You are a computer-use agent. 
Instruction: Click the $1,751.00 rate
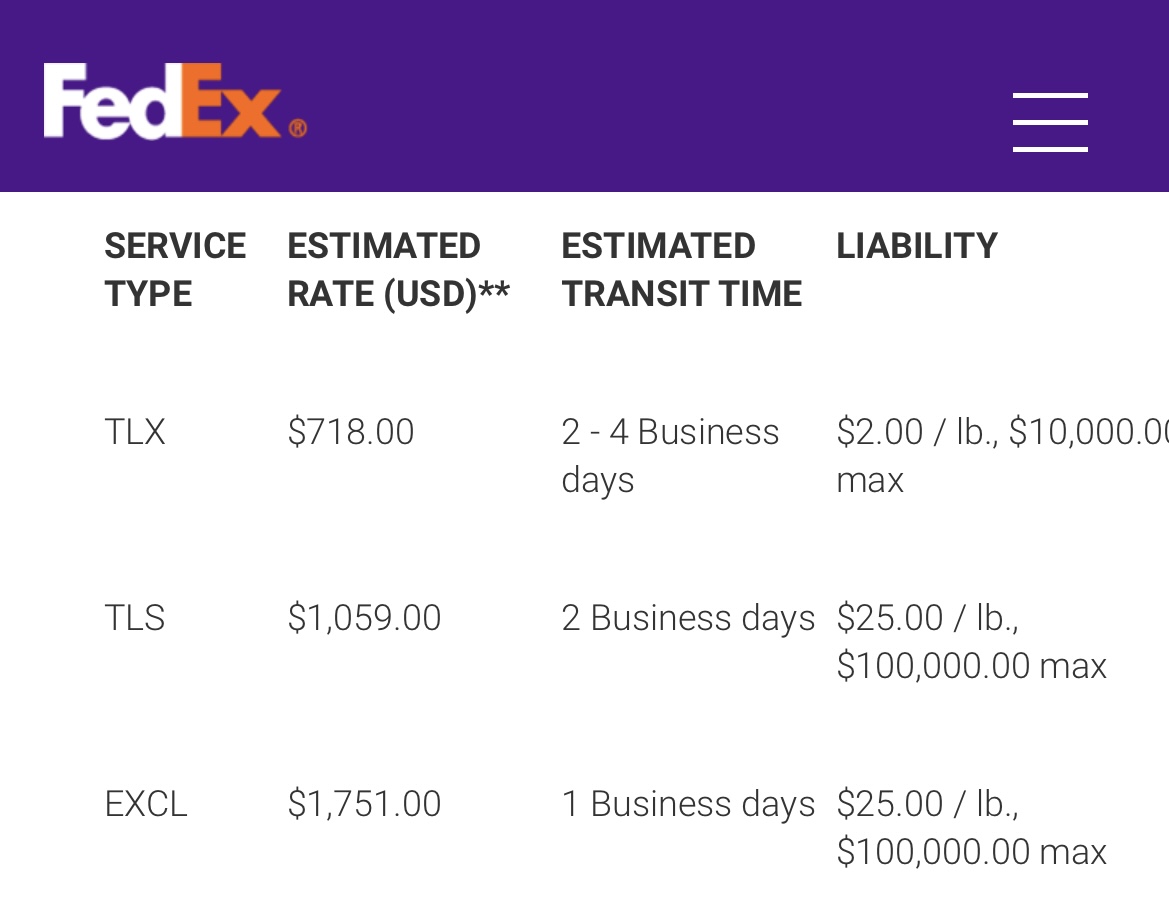(364, 804)
